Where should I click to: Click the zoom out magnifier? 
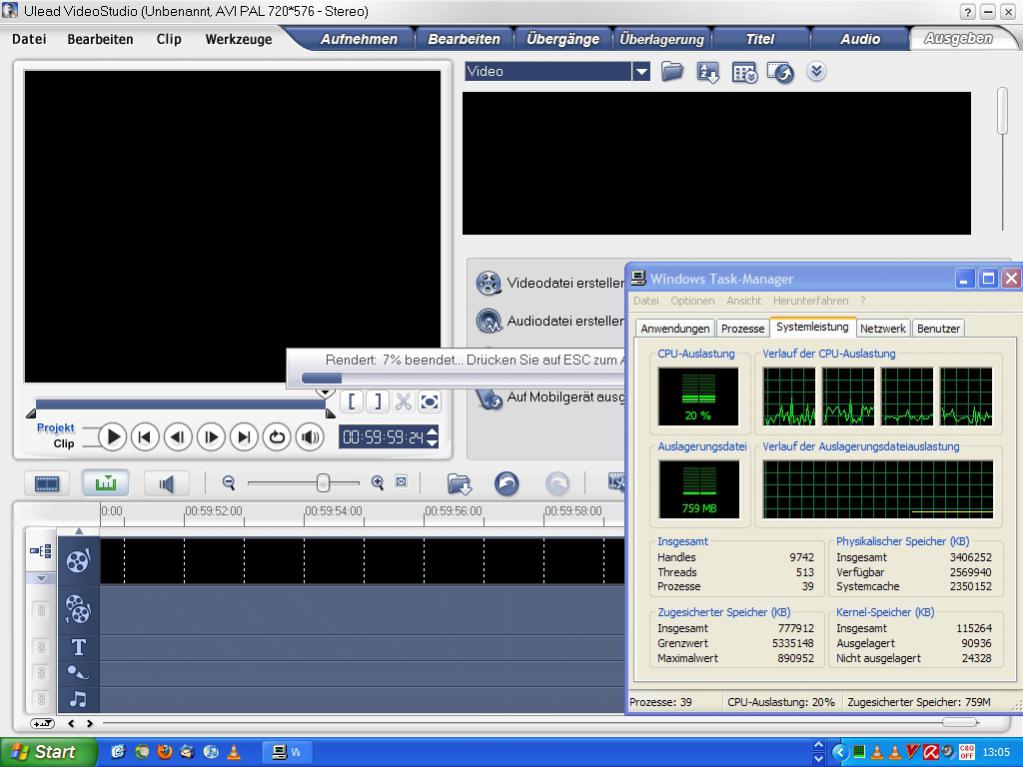point(228,483)
